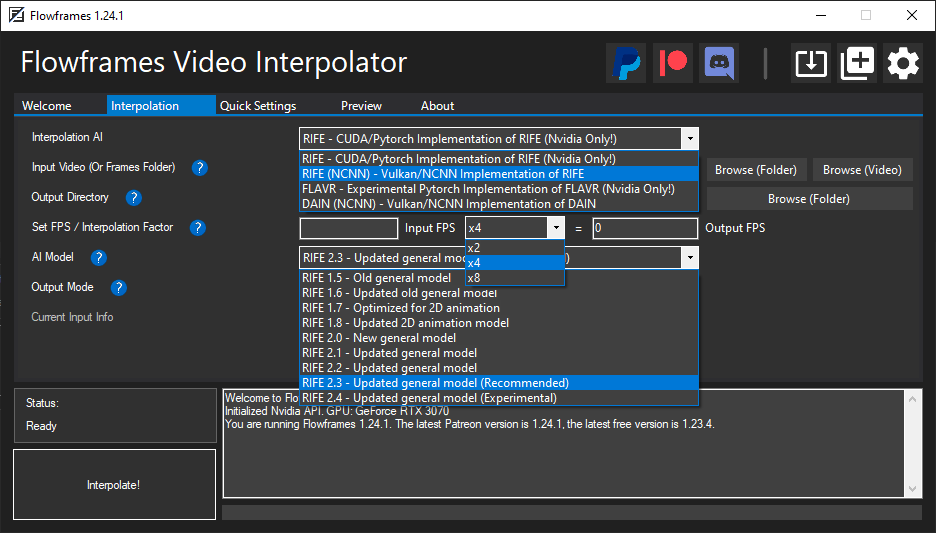The height and width of the screenshot is (533, 936).
Task: Click the updater download icon
Action: 811,63
